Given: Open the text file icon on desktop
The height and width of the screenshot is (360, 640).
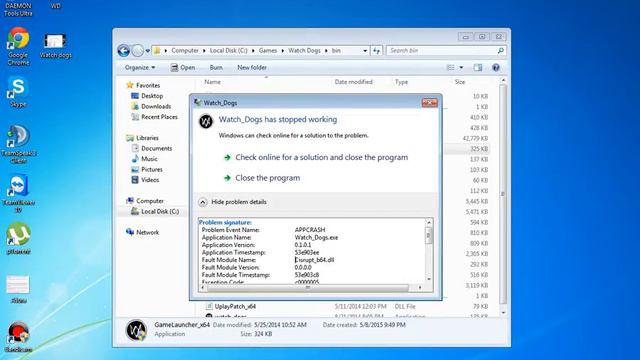Looking at the screenshot, I should click(18, 289).
